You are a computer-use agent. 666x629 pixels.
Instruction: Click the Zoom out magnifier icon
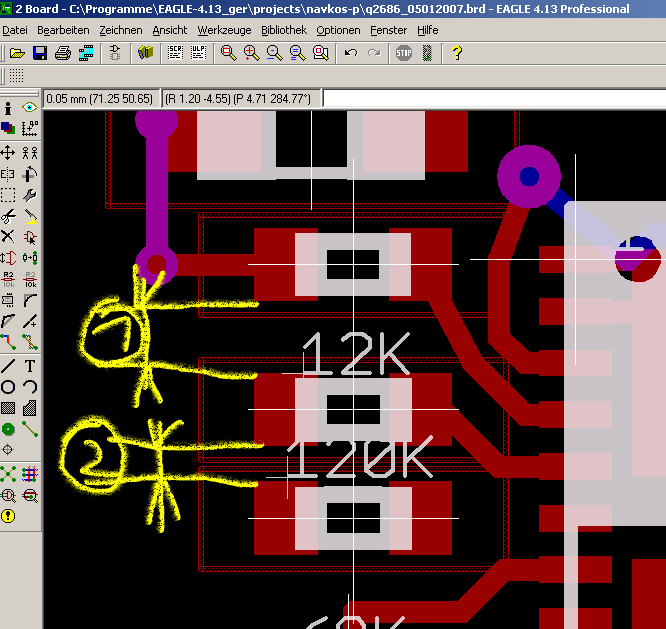click(274, 53)
